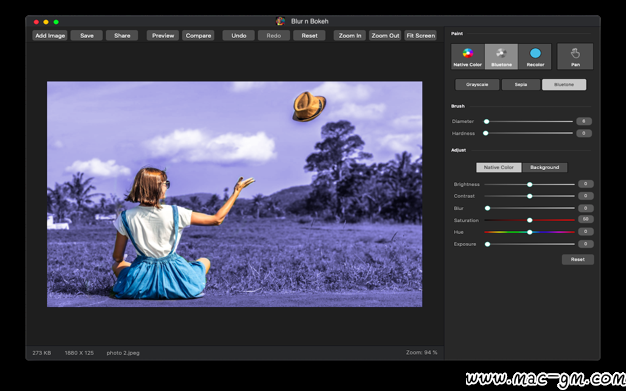This screenshot has width=626, height=391.
Task: Click the Blur value field
Action: click(x=586, y=208)
